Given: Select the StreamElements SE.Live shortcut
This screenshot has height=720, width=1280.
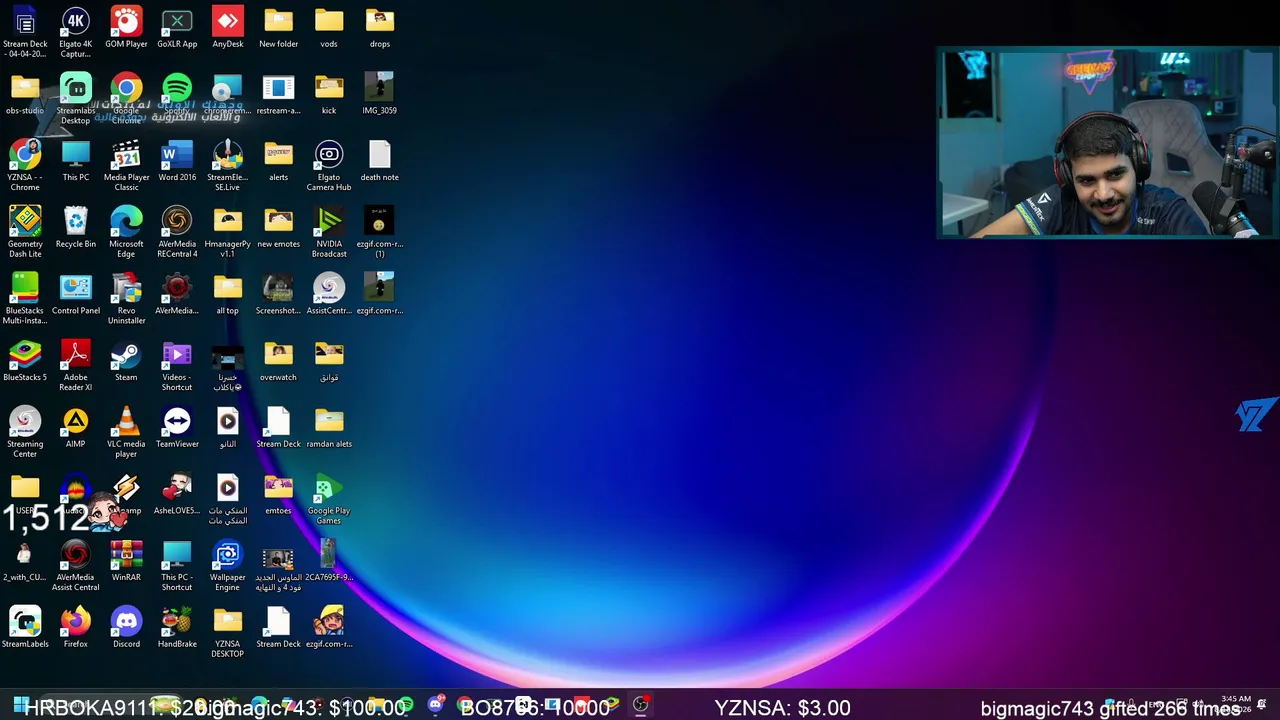Looking at the screenshot, I should (x=228, y=166).
